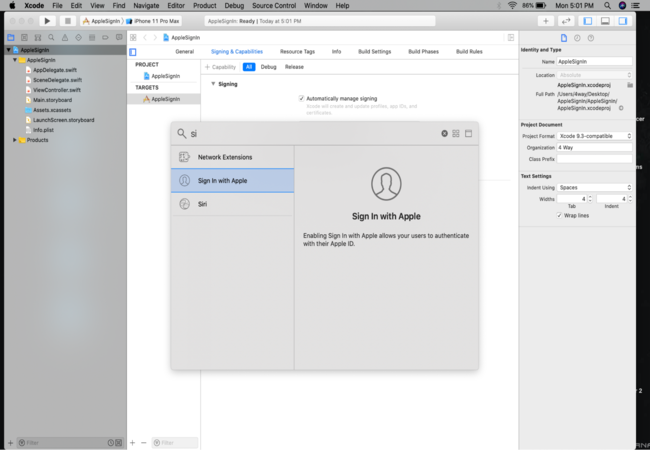
Task: Hide the Navigator panel
Action: (587, 21)
